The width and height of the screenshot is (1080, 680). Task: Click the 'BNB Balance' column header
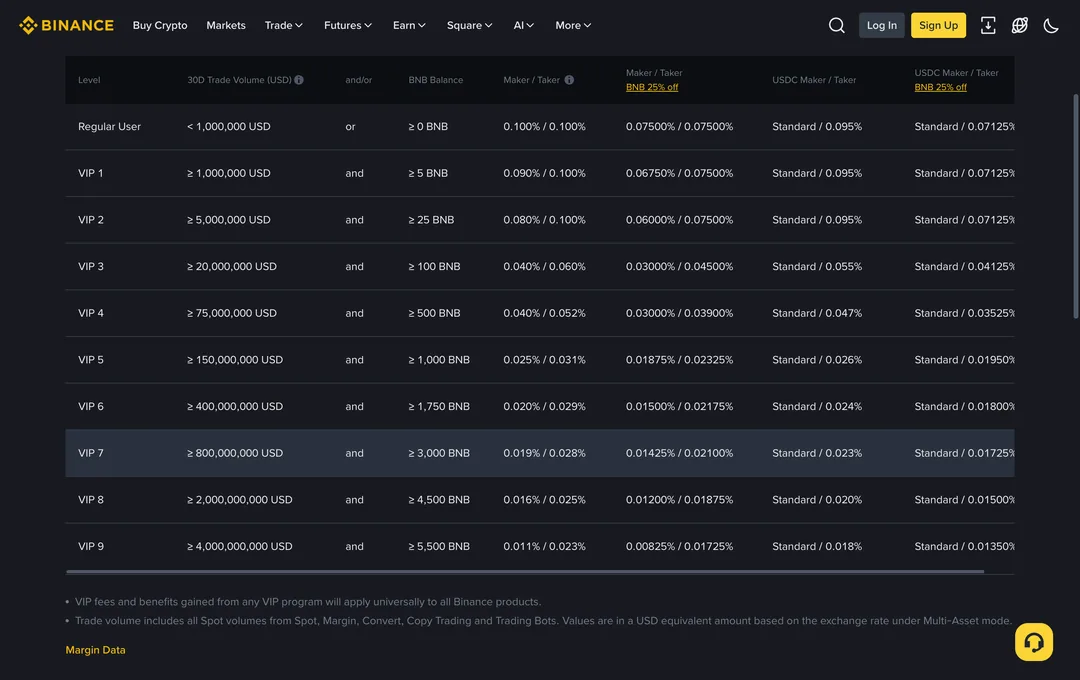click(x=435, y=80)
